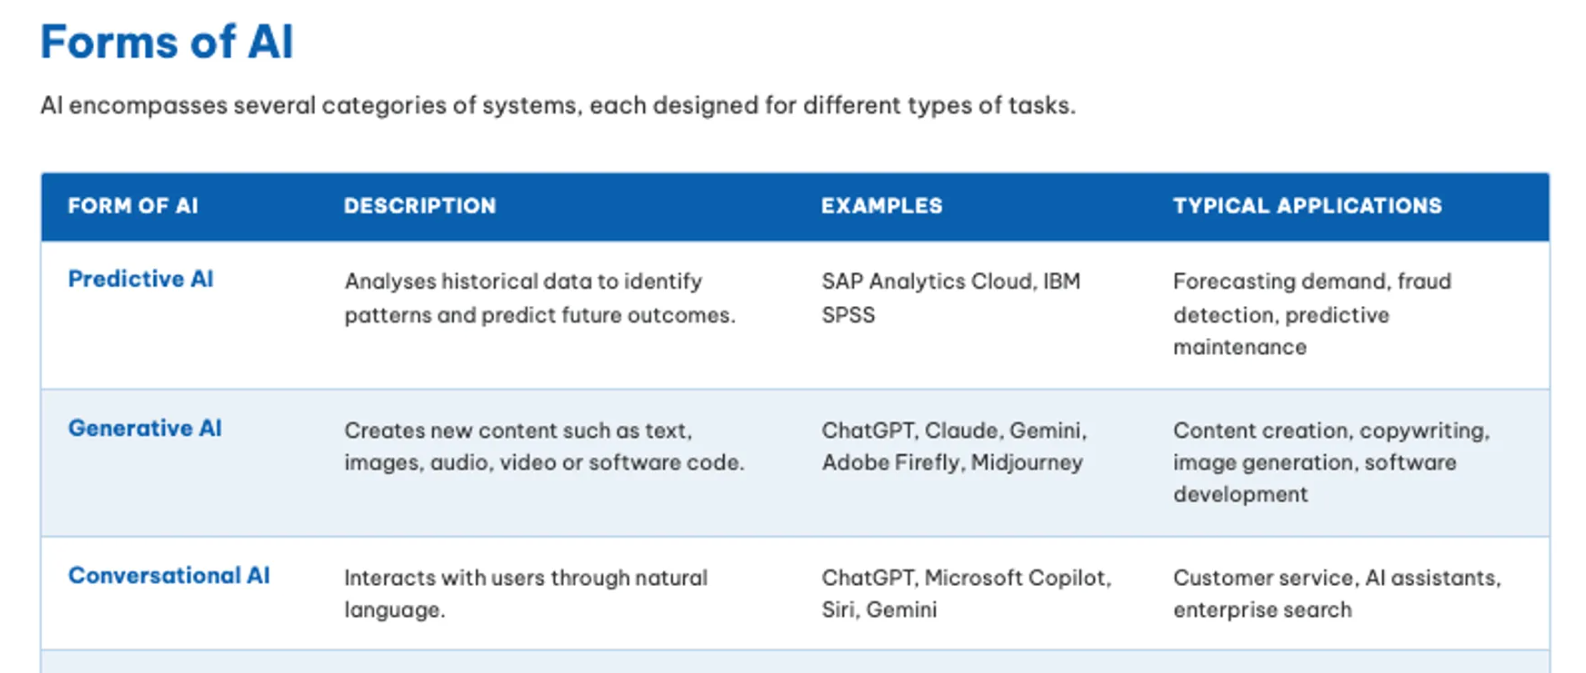Screen dimensions: 1586x673
Task: Click the Adobe Firefly, Midjourney text line
Action: coord(952,462)
